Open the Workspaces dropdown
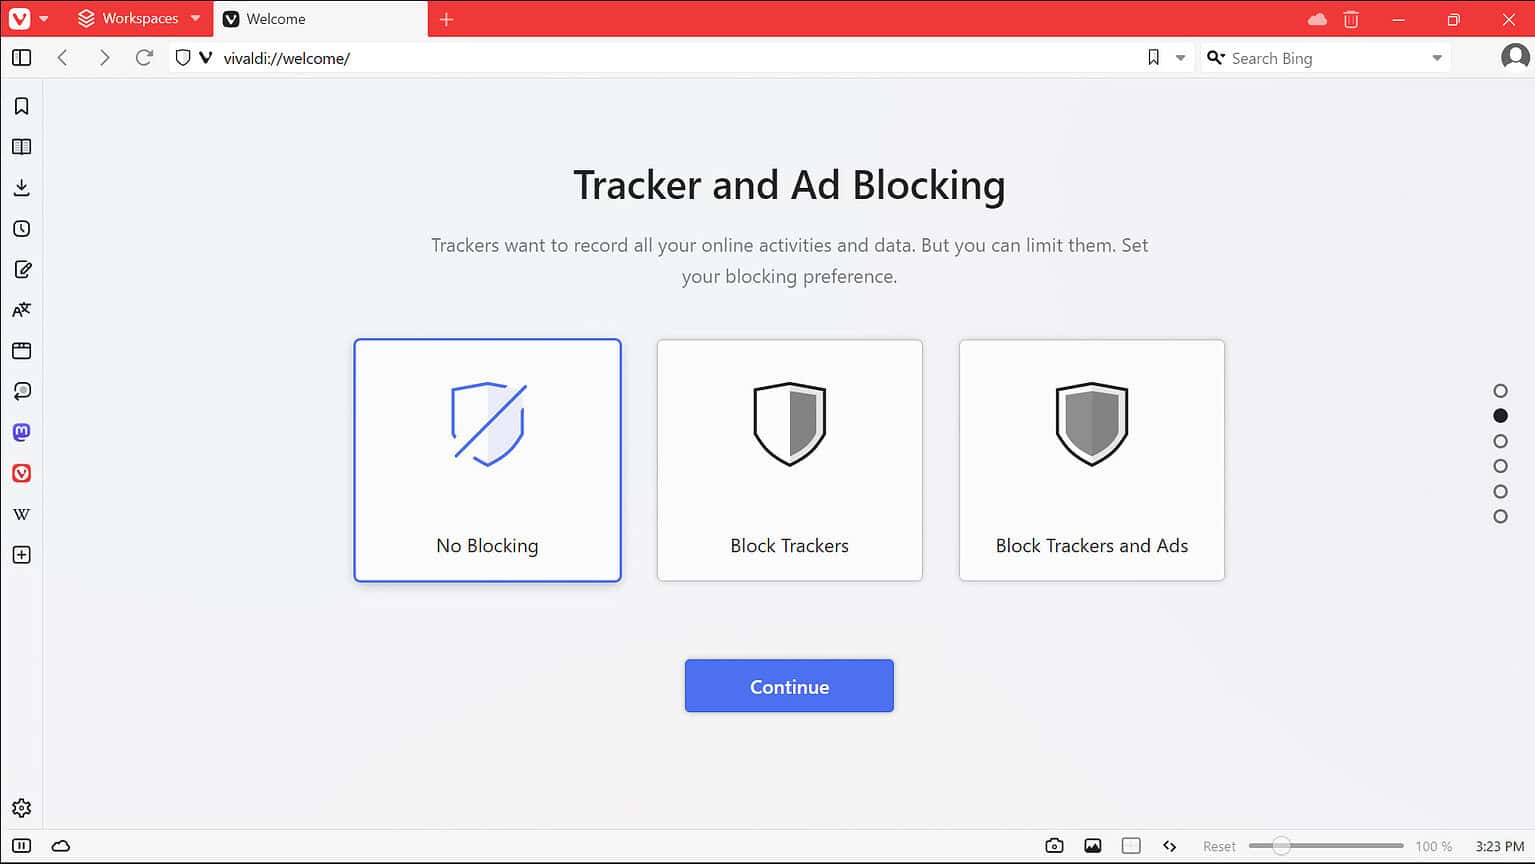Viewport: 1535px width, 864px height. pyautogui.click(x=195, y=18)
